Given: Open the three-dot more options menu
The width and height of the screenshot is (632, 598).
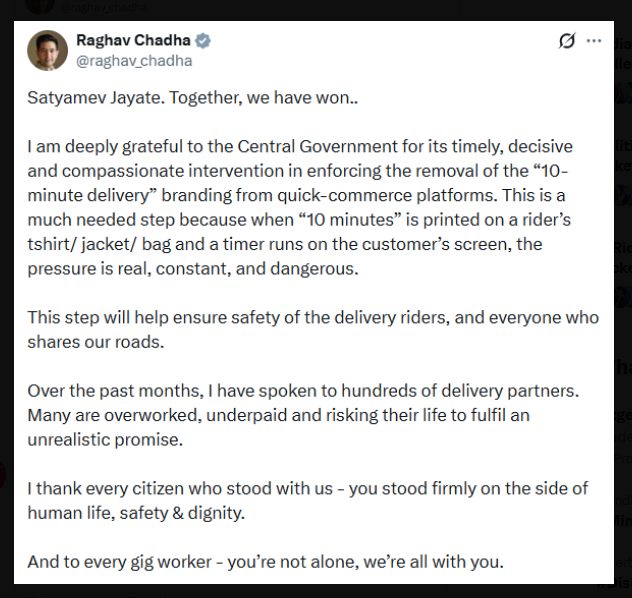Looking at the screenshot, I should click(x=594, y=41).
